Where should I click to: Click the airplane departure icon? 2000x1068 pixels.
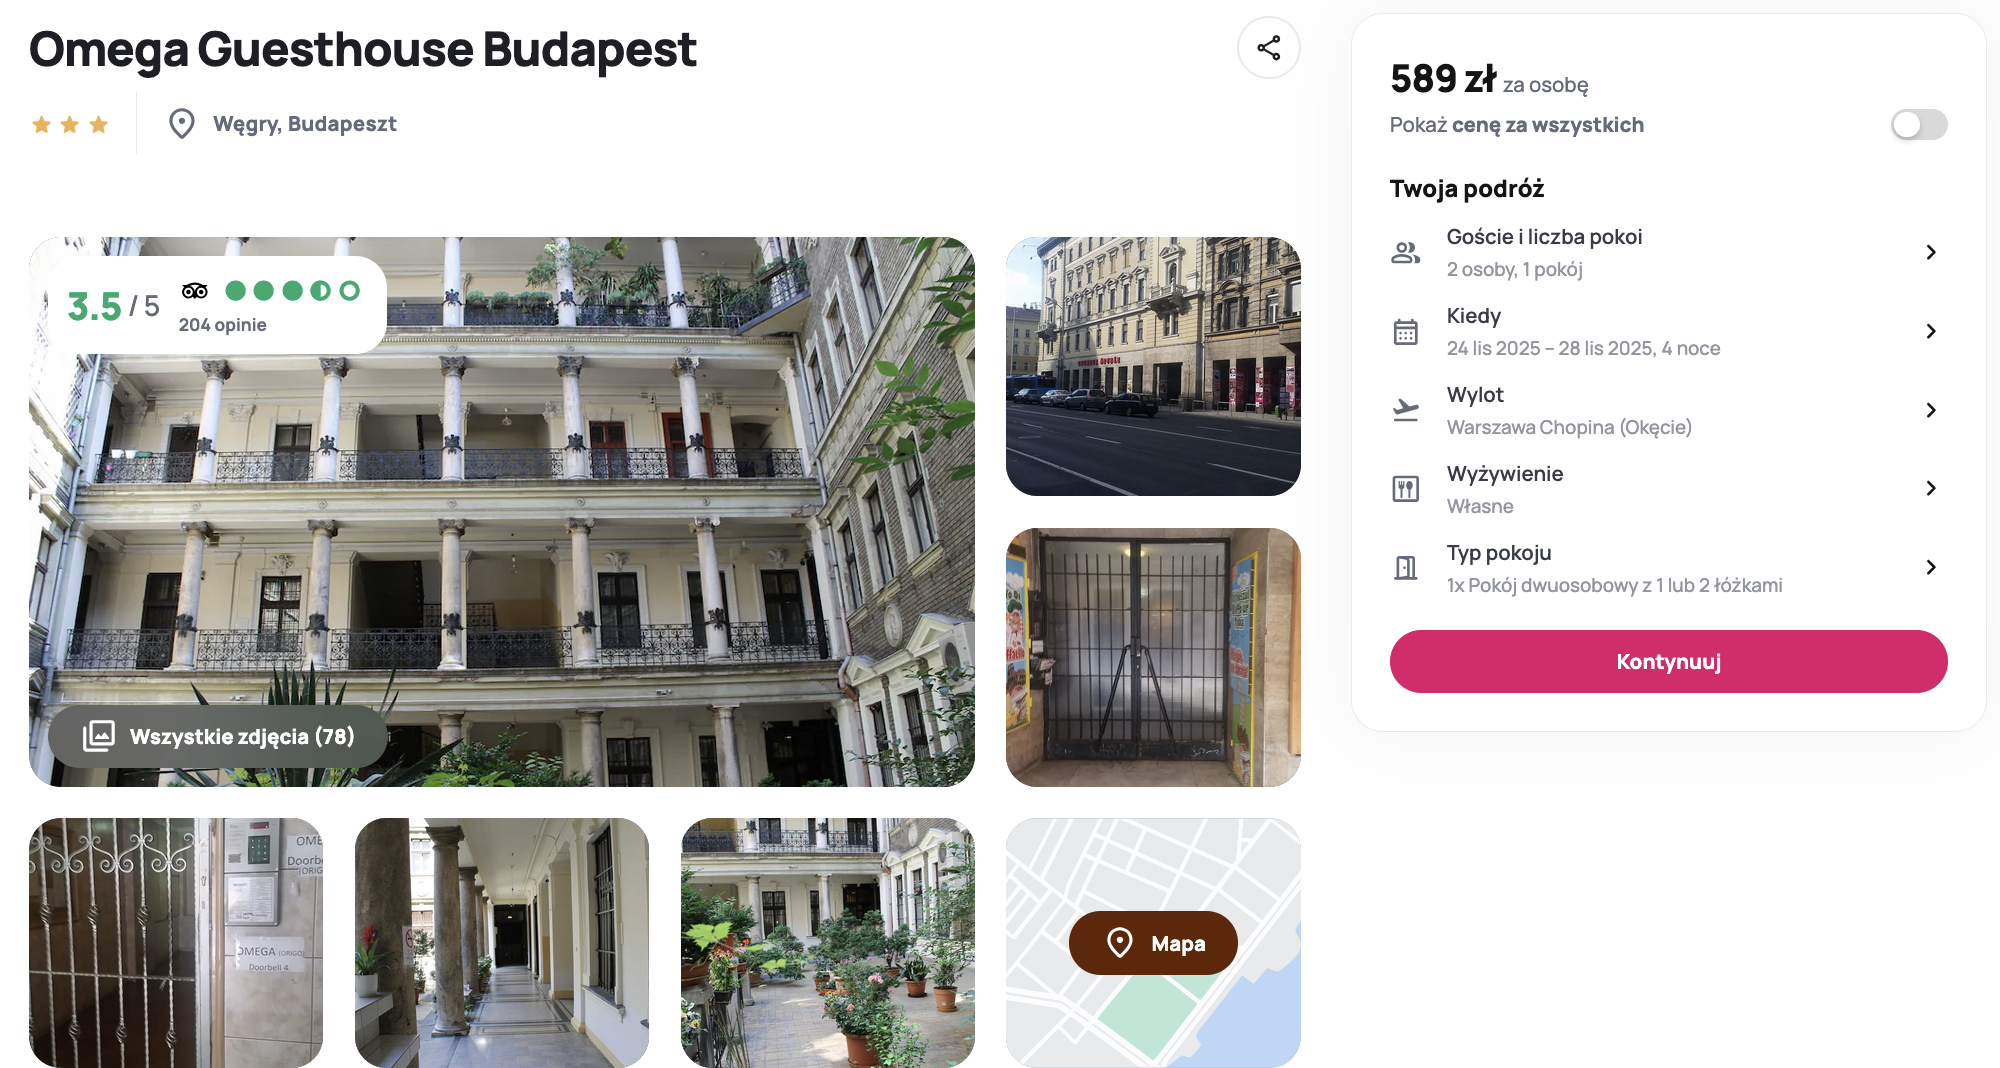coord(1405,410)
